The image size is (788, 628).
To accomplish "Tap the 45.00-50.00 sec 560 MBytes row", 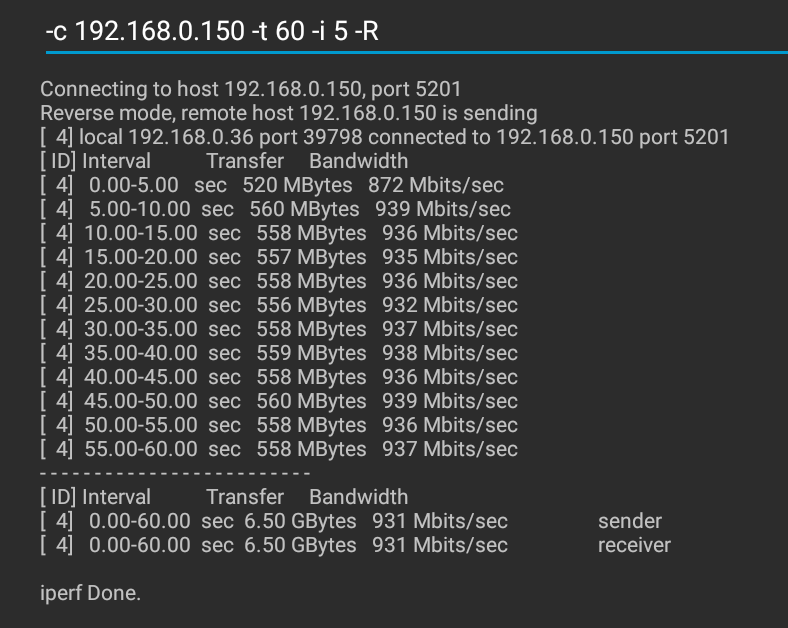I will coord(279,401).
